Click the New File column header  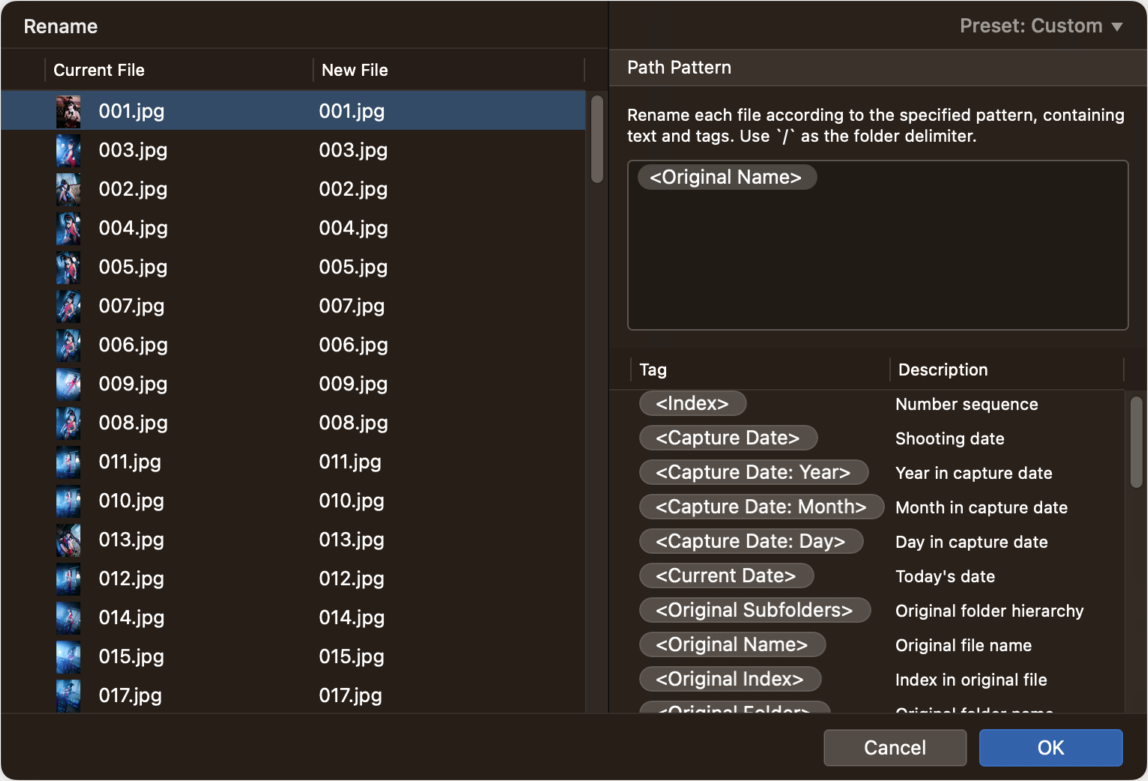pyautogui.click(x=449, y=70)
